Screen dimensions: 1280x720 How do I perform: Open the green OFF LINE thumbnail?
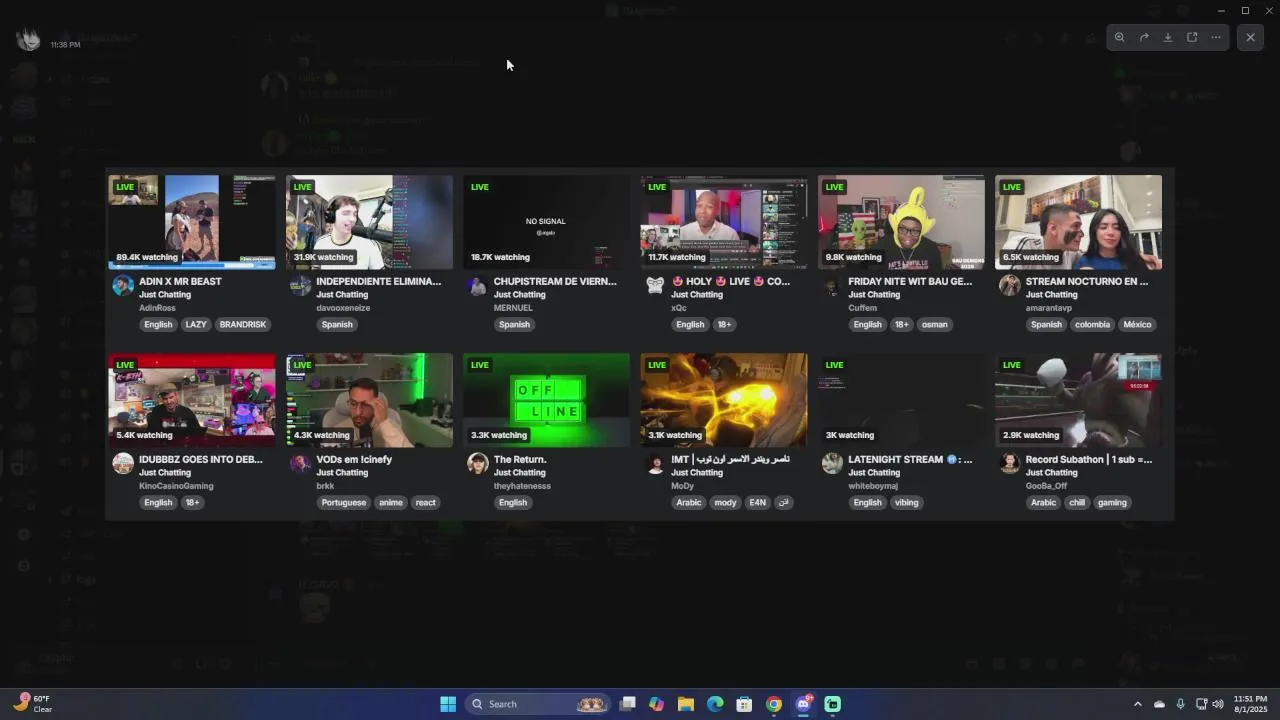(x=546, y=400)
